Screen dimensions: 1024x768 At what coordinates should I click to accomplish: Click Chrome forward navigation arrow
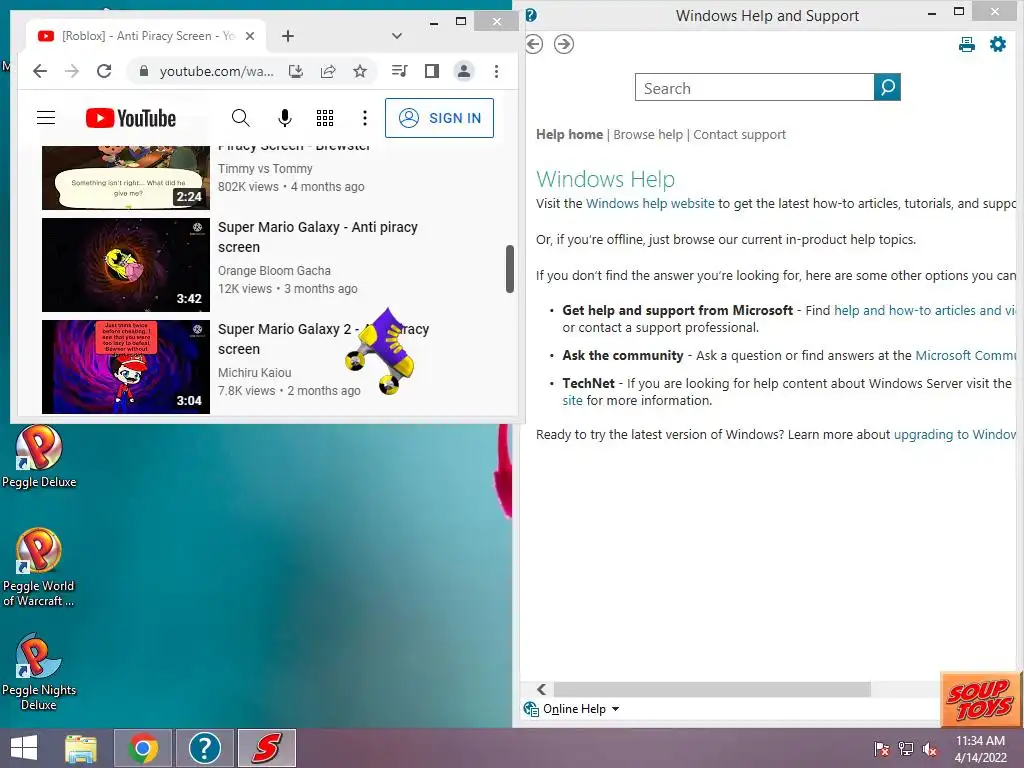tap(72, 71)
